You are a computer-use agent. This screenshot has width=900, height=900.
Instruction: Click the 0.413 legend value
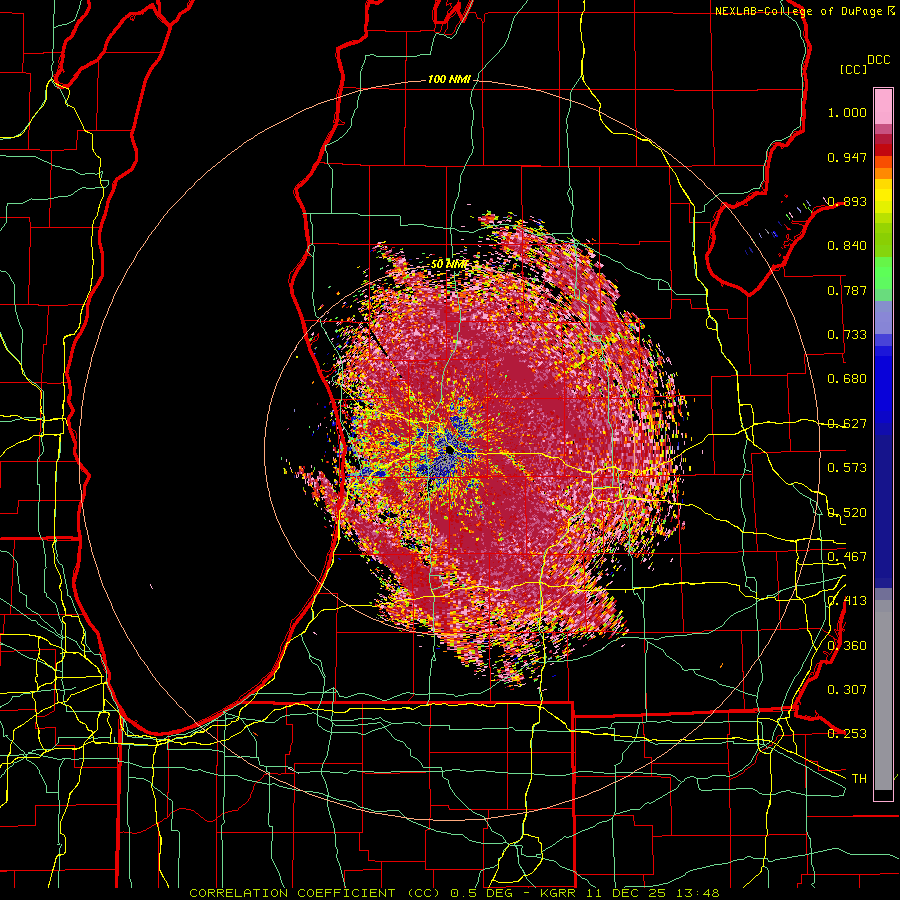[847, 601]
